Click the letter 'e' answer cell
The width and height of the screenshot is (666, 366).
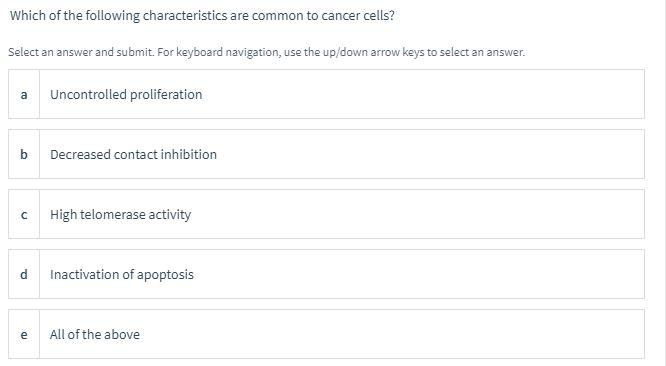pos(24,334)
